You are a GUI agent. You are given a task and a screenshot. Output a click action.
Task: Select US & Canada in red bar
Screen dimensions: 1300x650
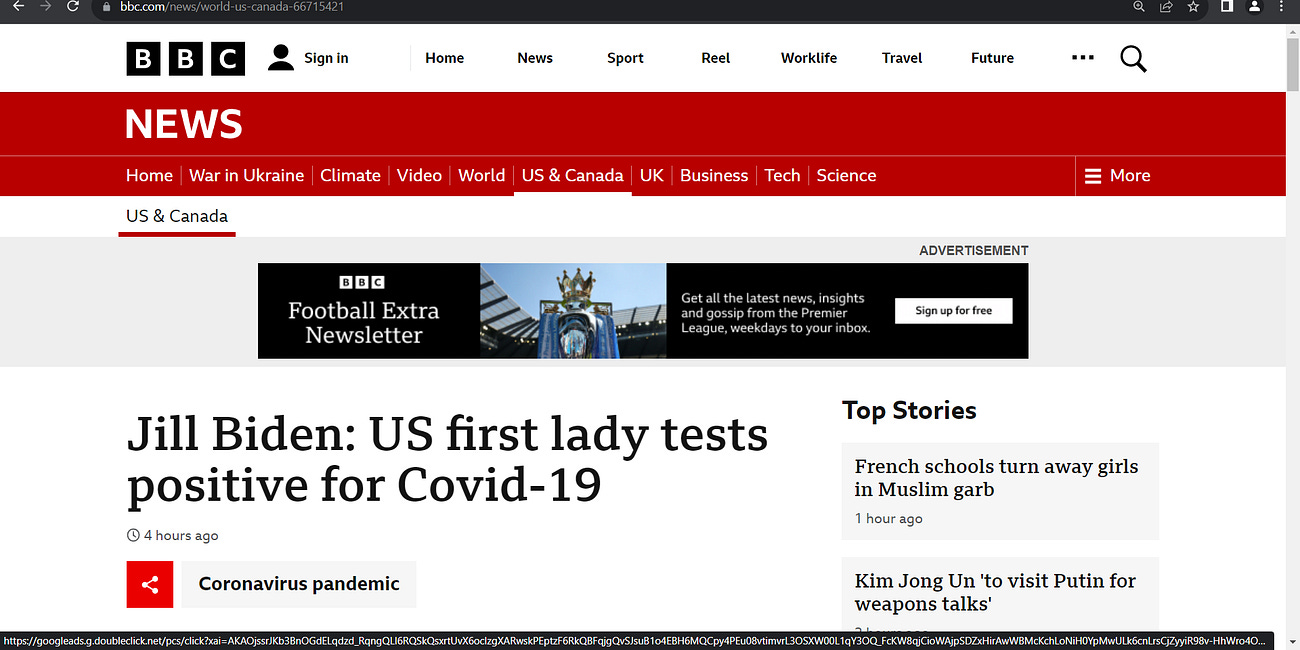pyautogui.click(x=572, y=175)
